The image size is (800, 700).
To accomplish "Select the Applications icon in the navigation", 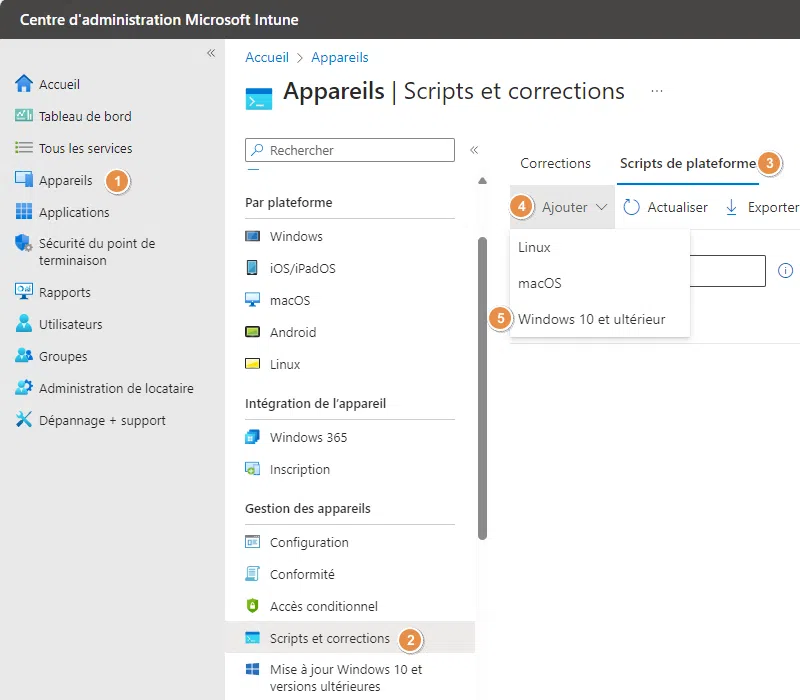I will pyautogui.click(x=67, y=212).
